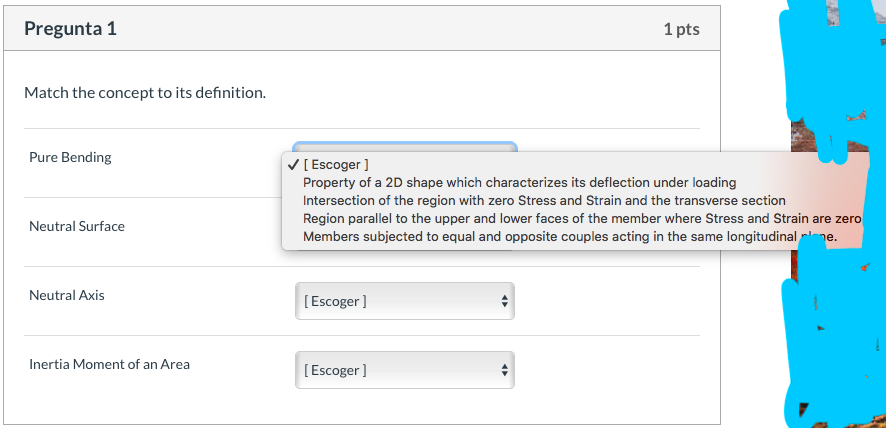Click the checkmark beside Escoger in list
The width and height of the screenshot is (886, 428).
[292, 164]
